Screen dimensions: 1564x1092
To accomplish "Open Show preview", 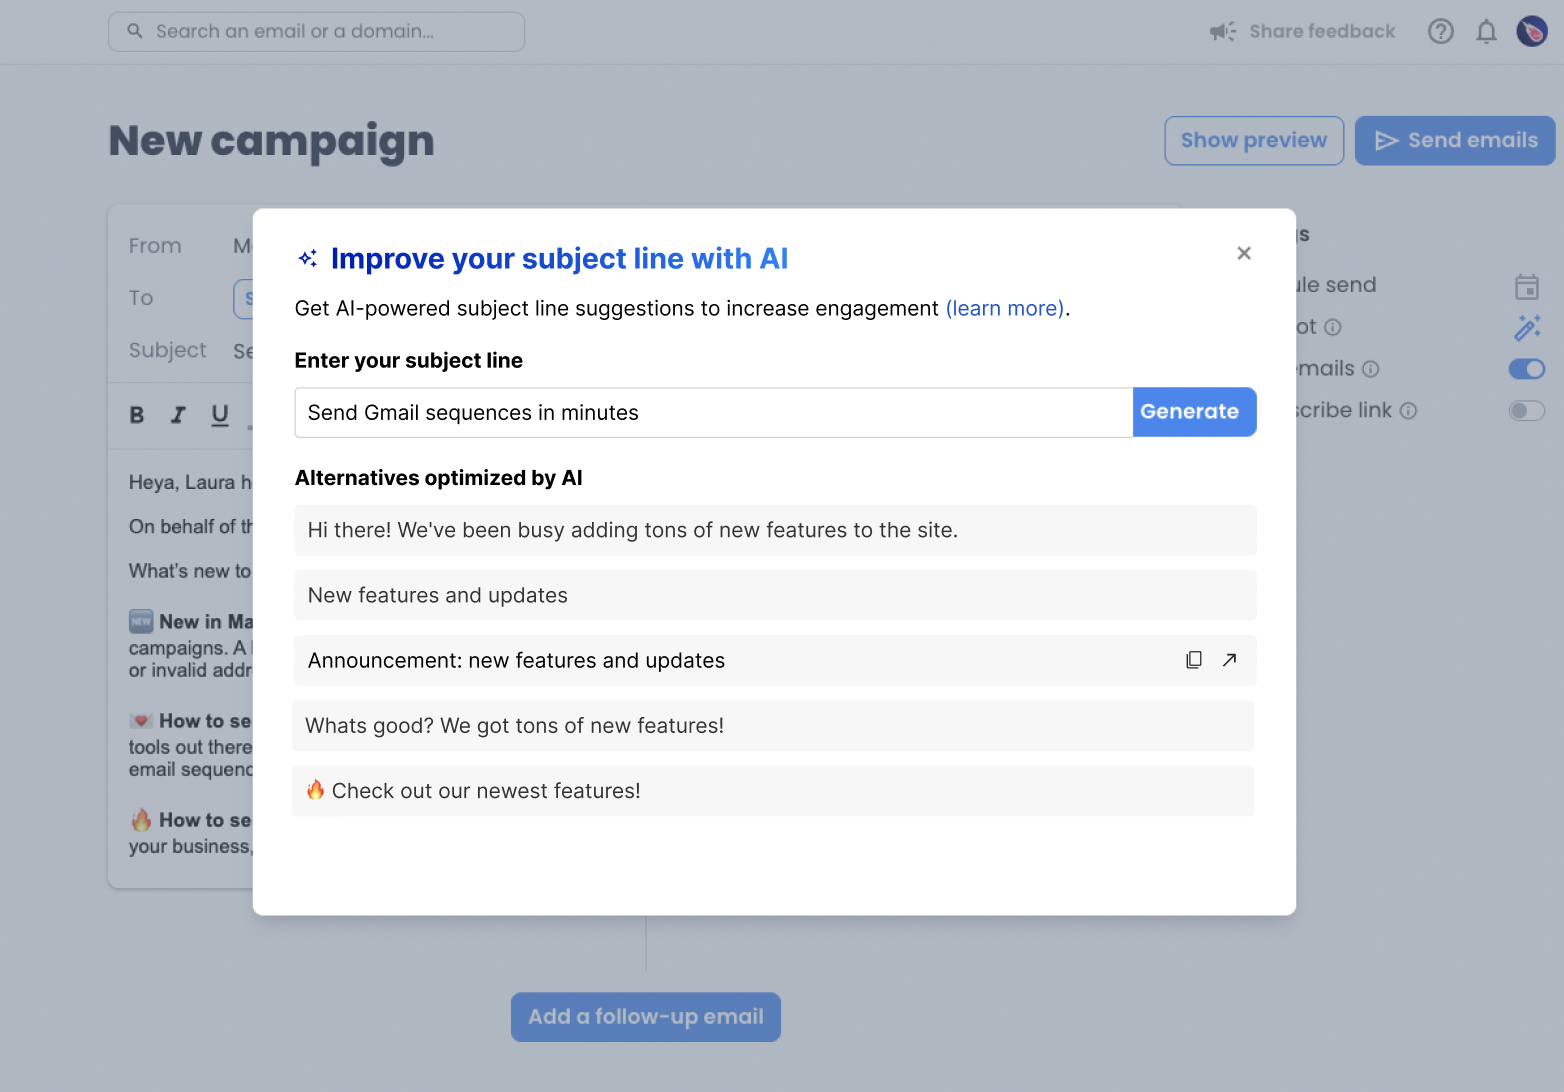I will pos(1253,140).
